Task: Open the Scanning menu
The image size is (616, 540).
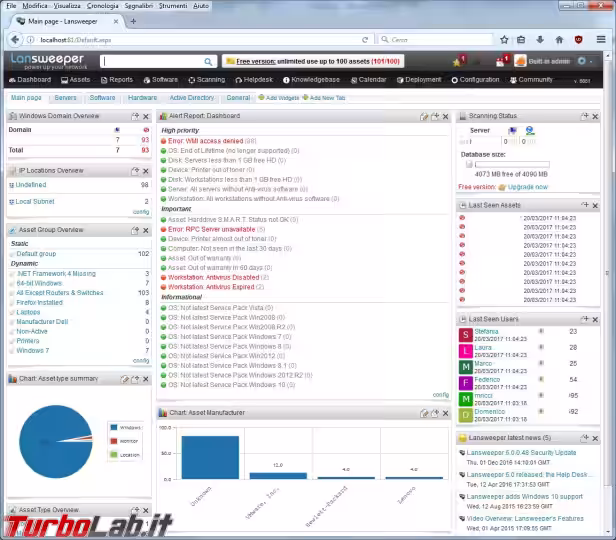Action: [207, 80]
